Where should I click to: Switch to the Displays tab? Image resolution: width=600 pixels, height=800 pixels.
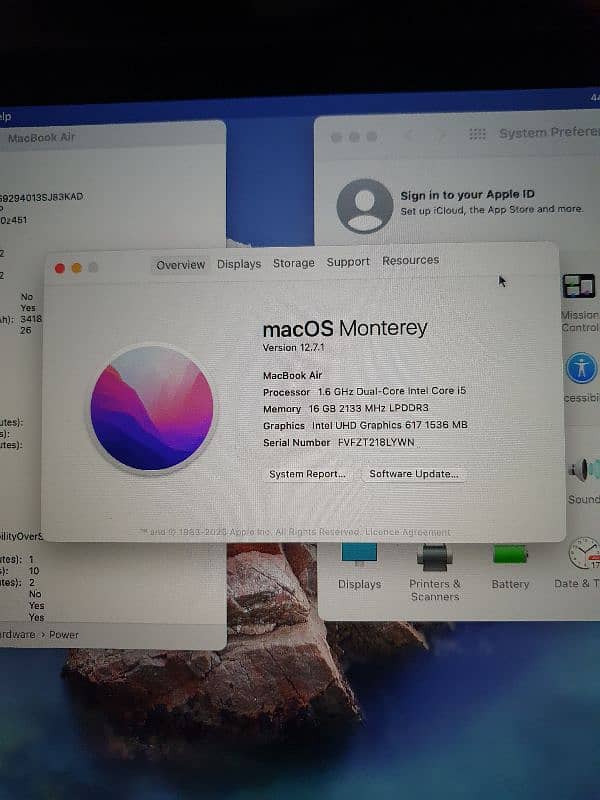pyautogui.click(x=239, y=264)
